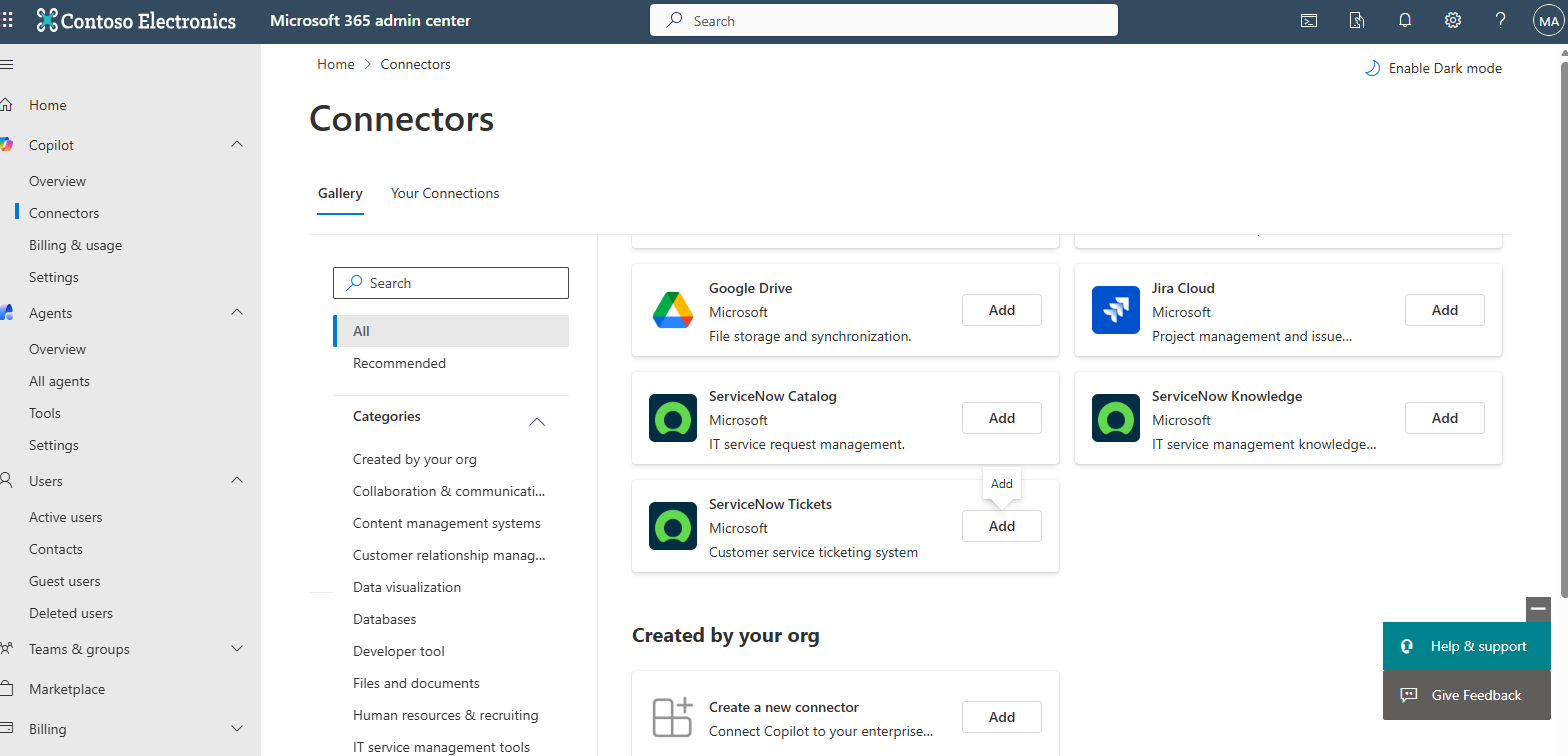Collapse the Users section chevron
Viewport: 1568px width, 756px height.
(x=237, y=481)
